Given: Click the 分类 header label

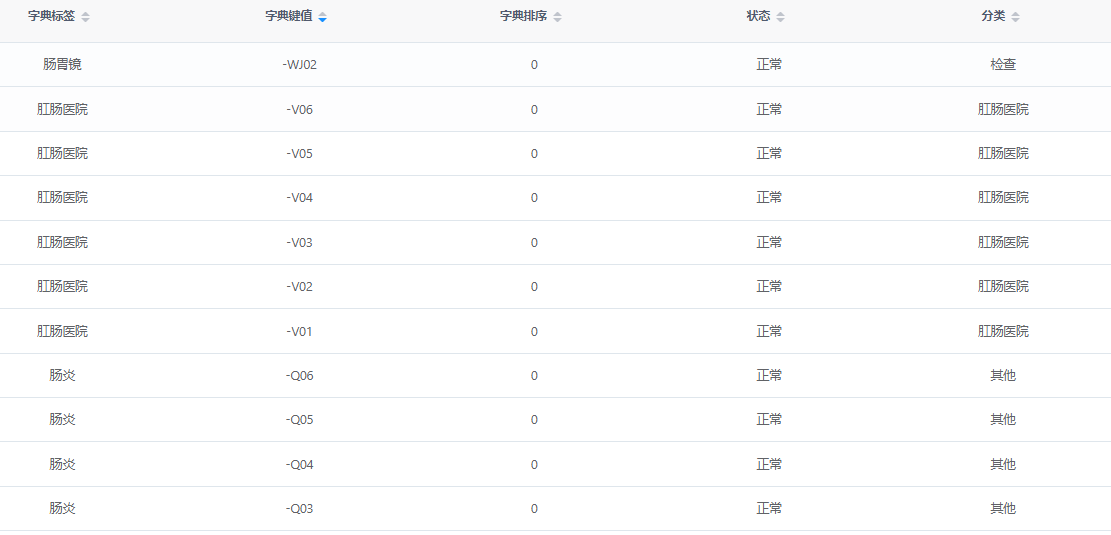Looking at the screenshot, I should pos(993,16).
